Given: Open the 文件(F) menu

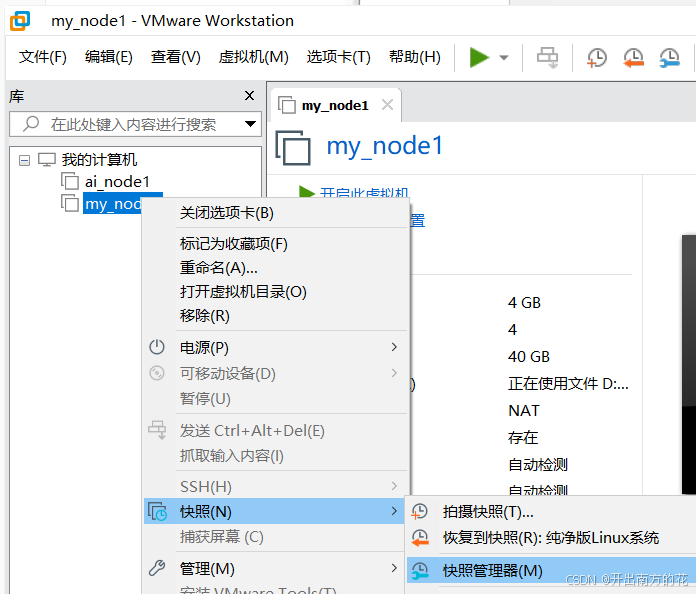Looking at the screenshot, I should 43,57.
